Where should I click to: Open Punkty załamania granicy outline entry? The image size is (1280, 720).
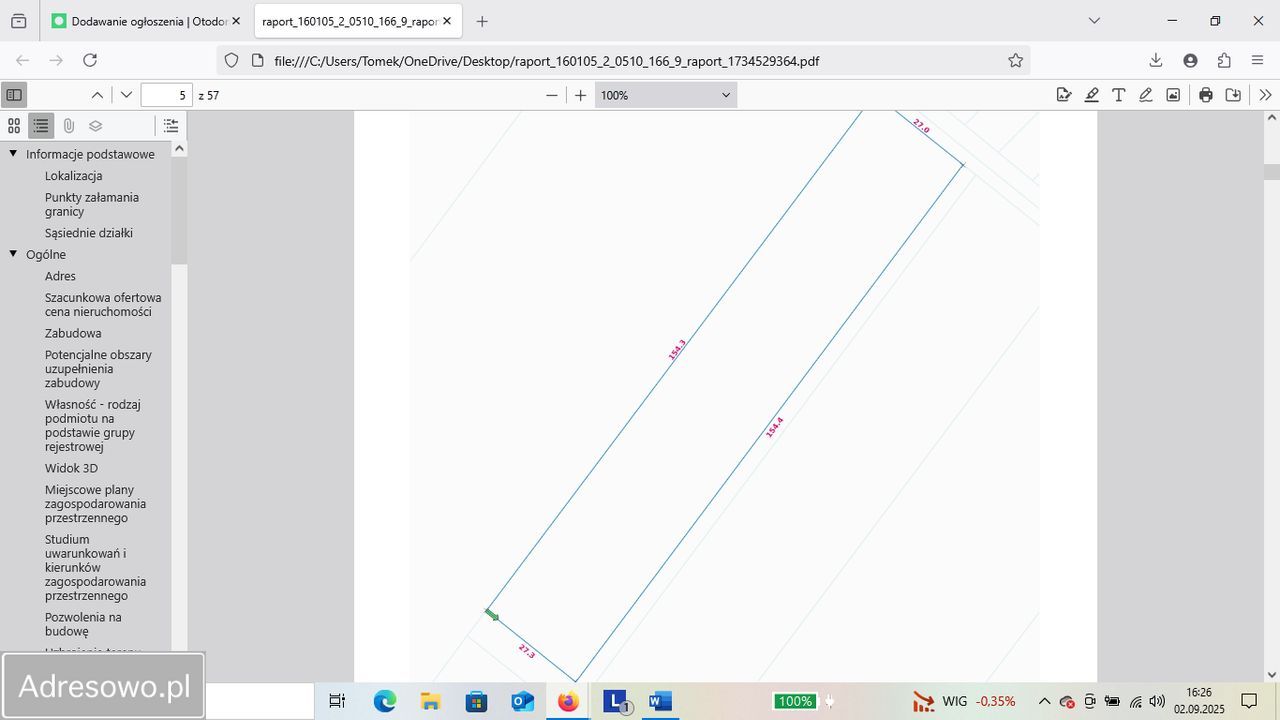pyautogui.click(x=92, y=204)
